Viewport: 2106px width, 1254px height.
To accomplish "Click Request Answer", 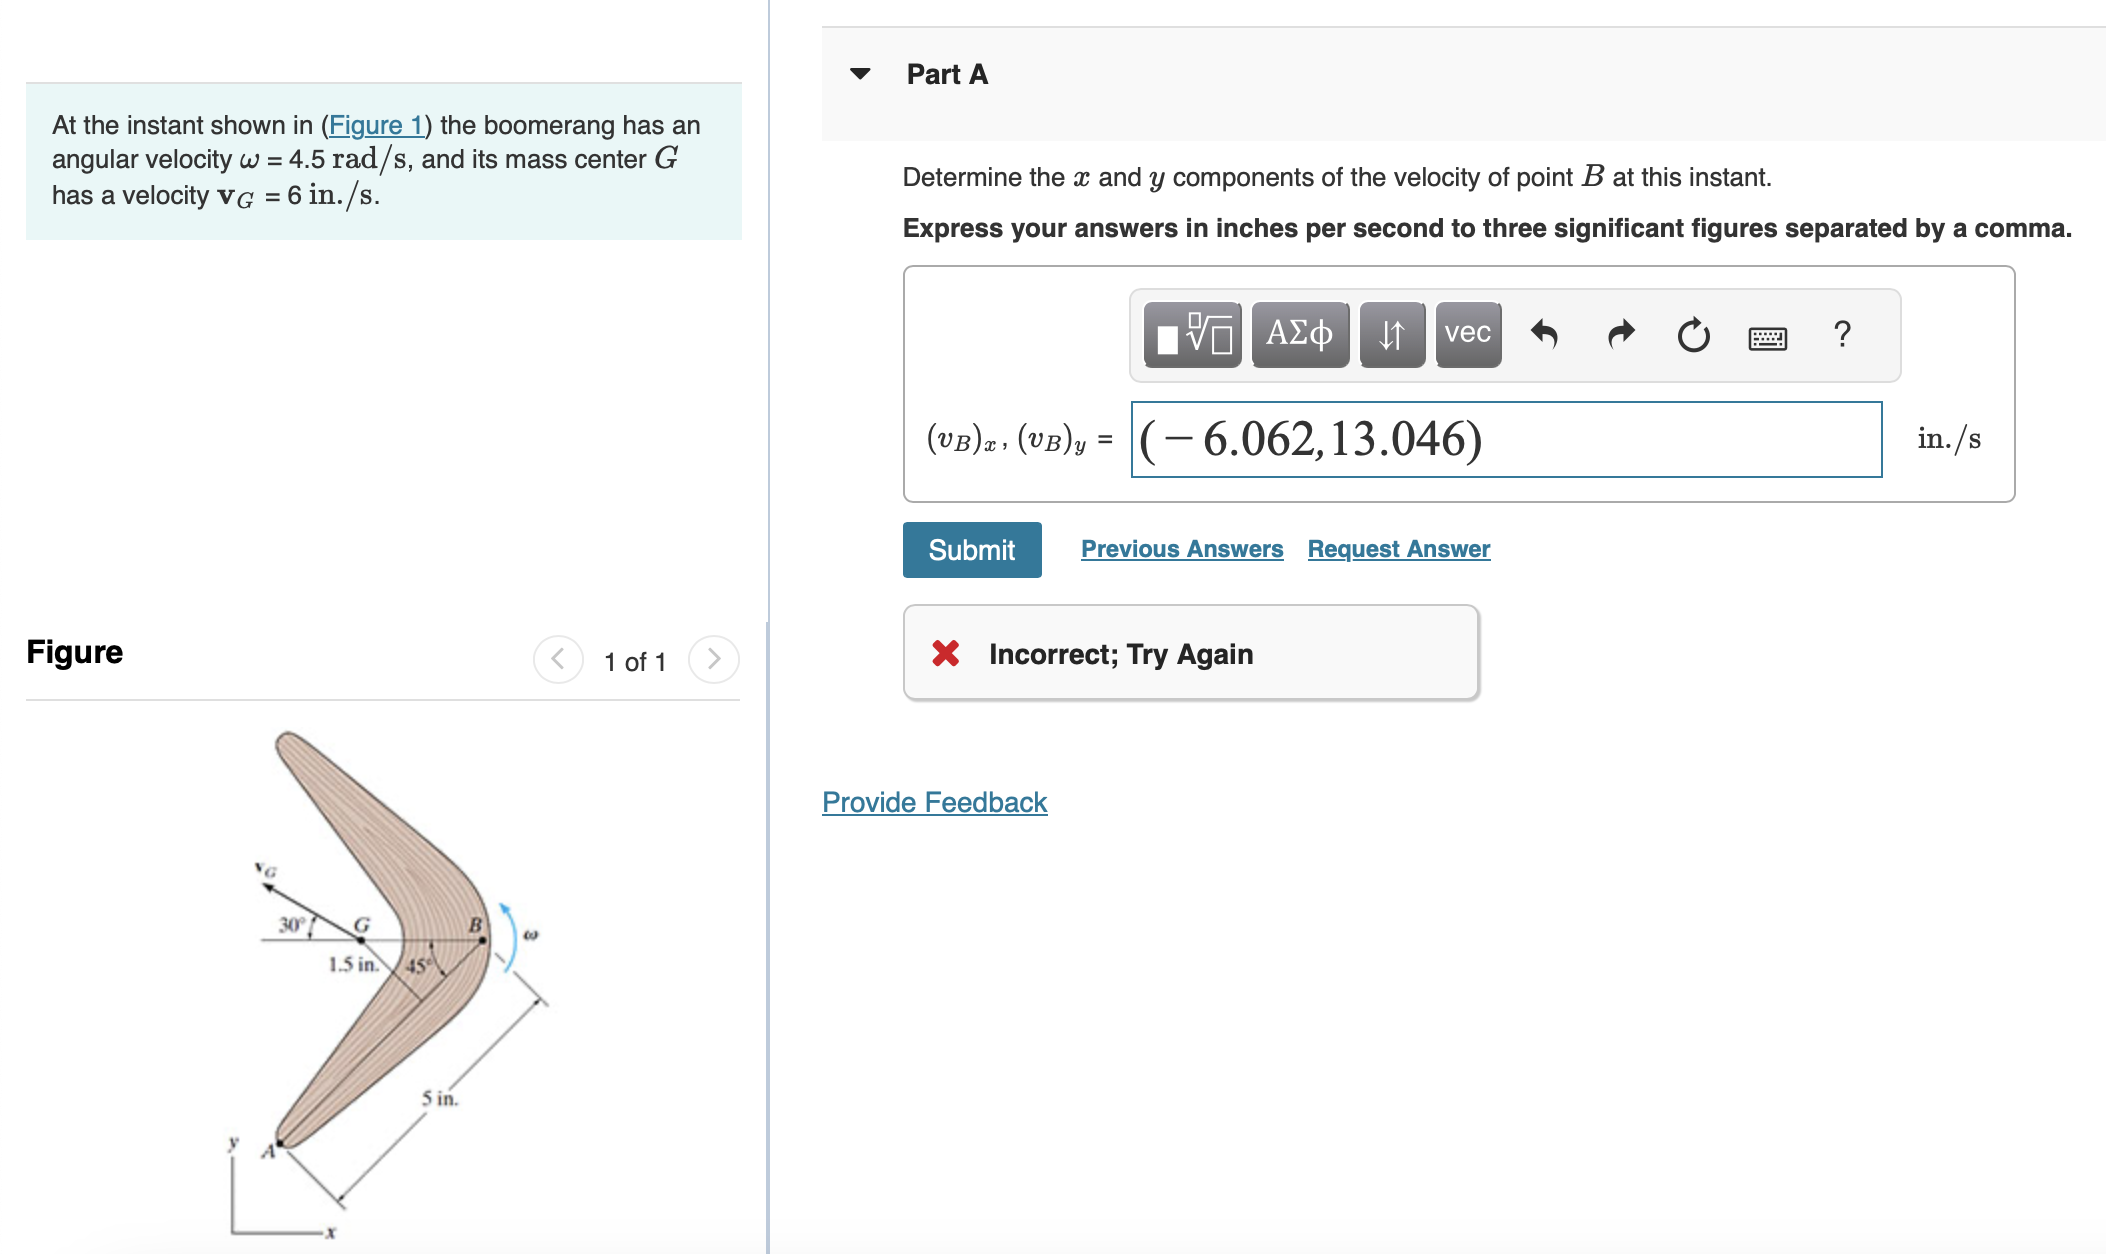I will 1397,548.
